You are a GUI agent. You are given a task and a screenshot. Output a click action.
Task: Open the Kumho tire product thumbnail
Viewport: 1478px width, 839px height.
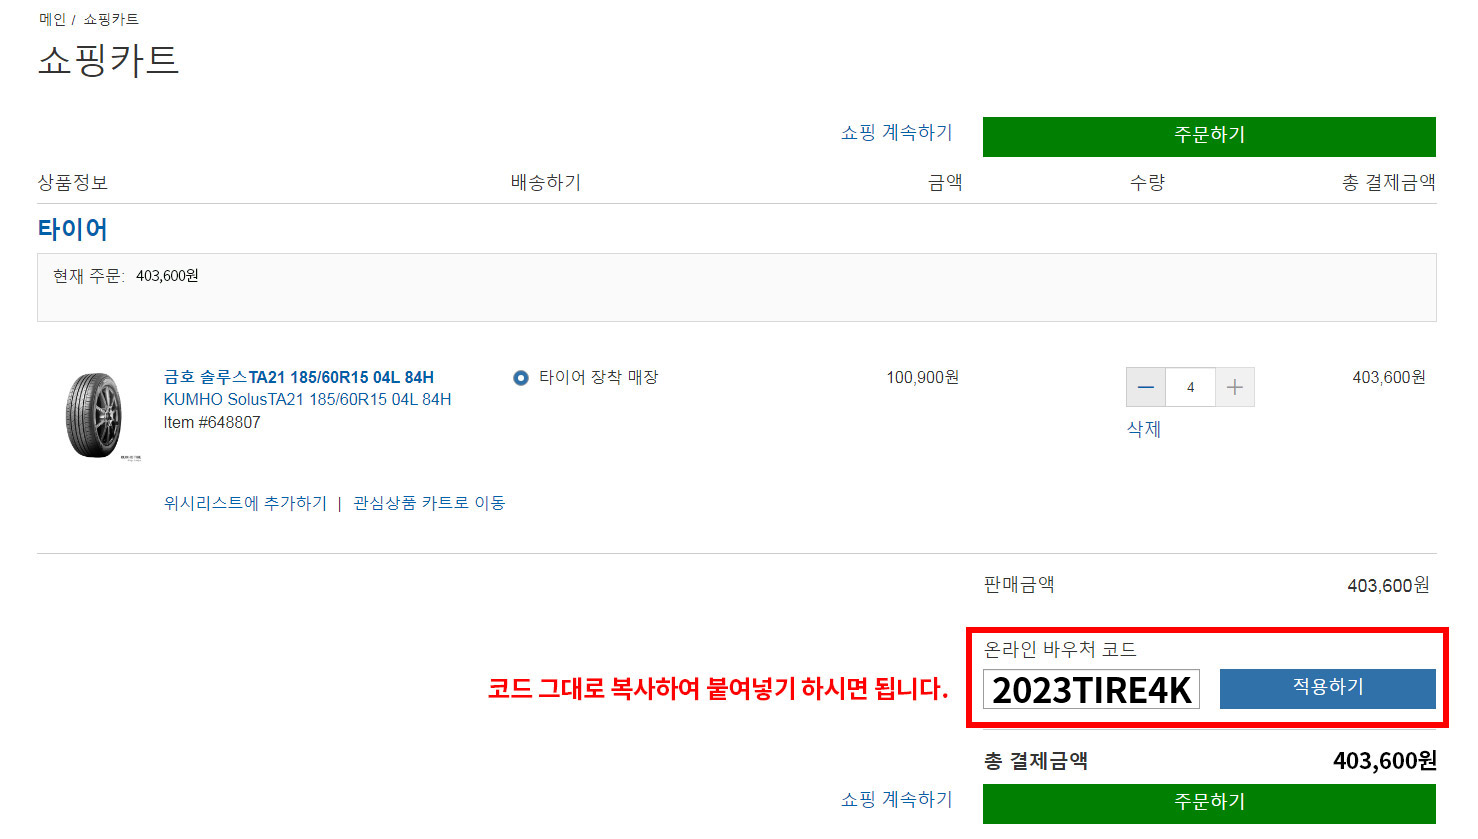click(95, 415)
